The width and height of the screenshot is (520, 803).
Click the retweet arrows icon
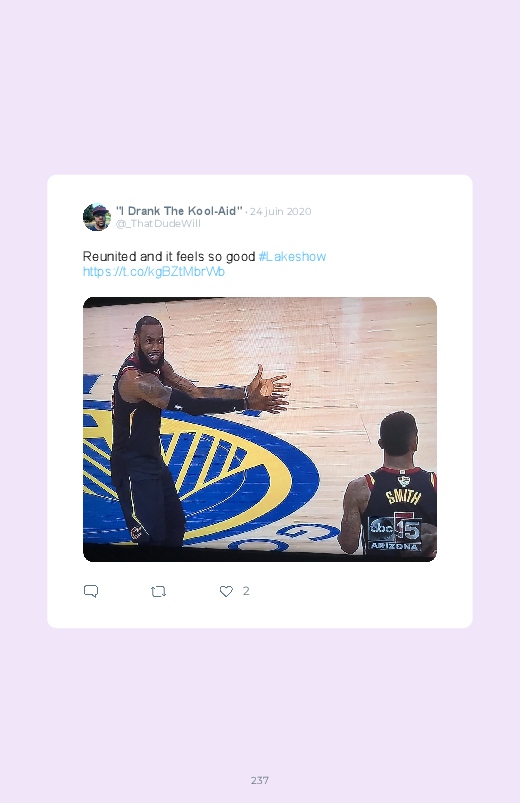[158, 591]
